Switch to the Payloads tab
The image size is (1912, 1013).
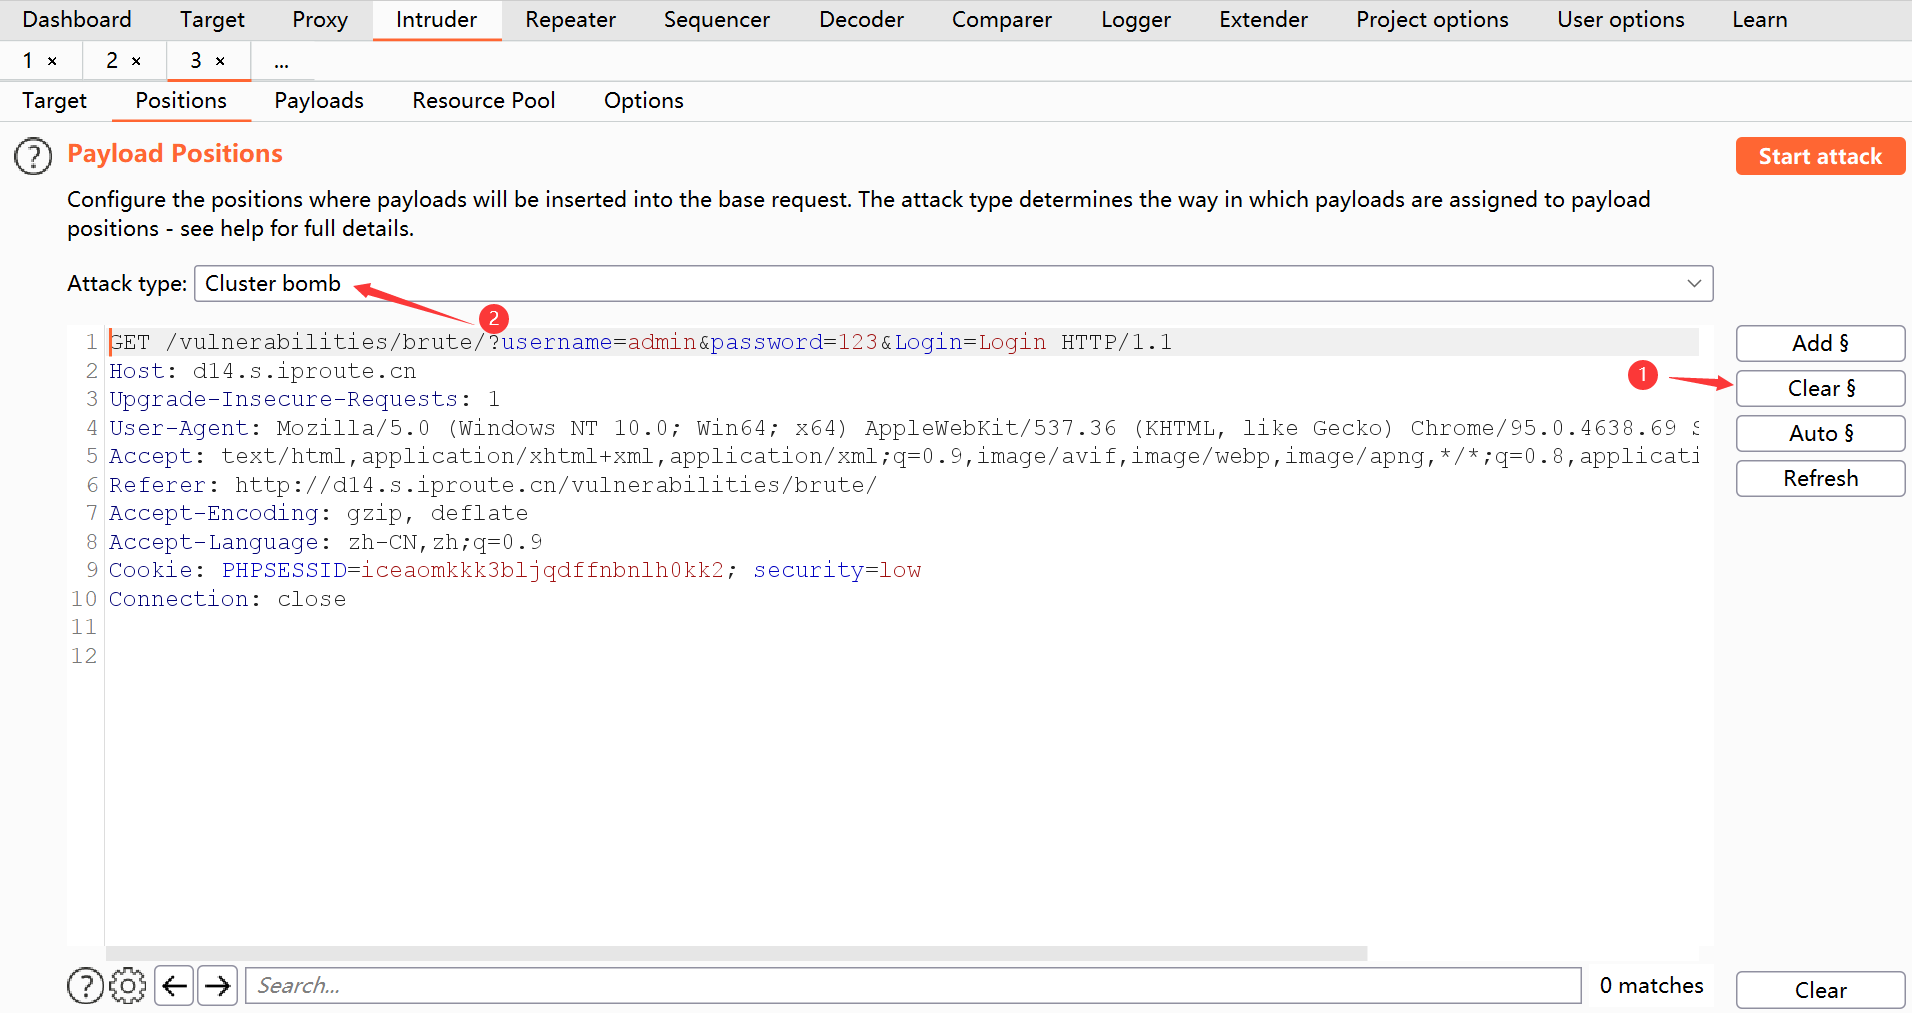tap(319, 101)
